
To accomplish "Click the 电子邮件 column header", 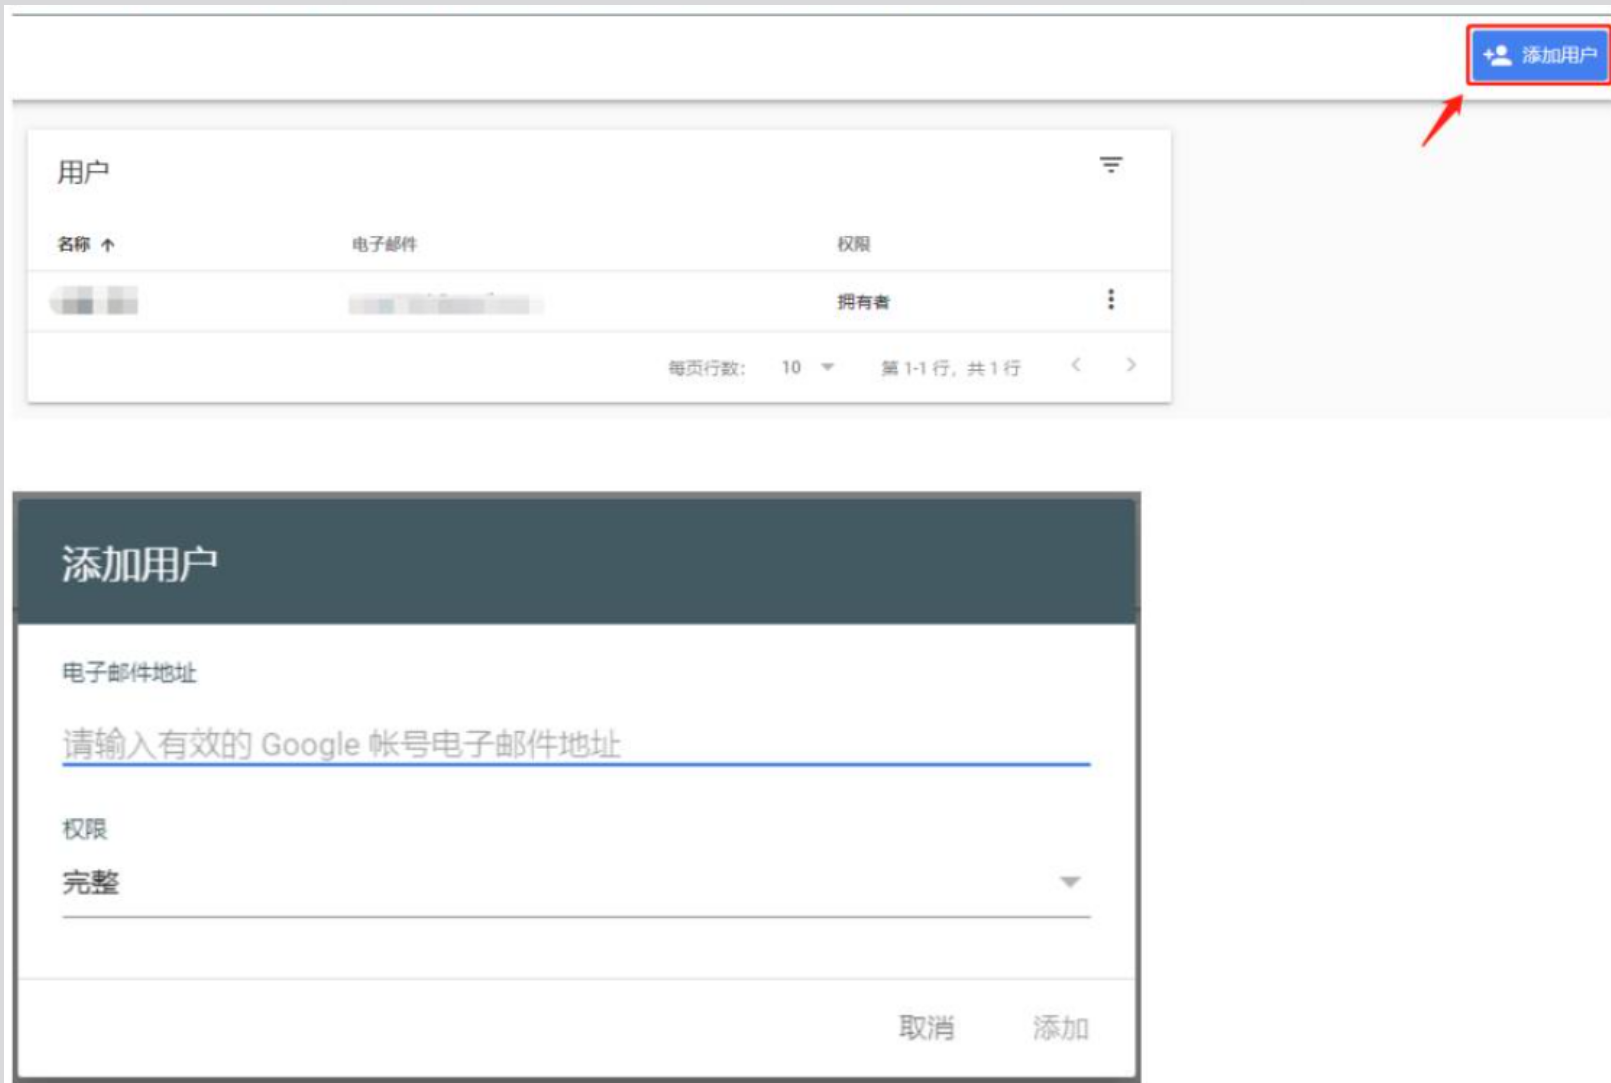I will coord(385,244).
